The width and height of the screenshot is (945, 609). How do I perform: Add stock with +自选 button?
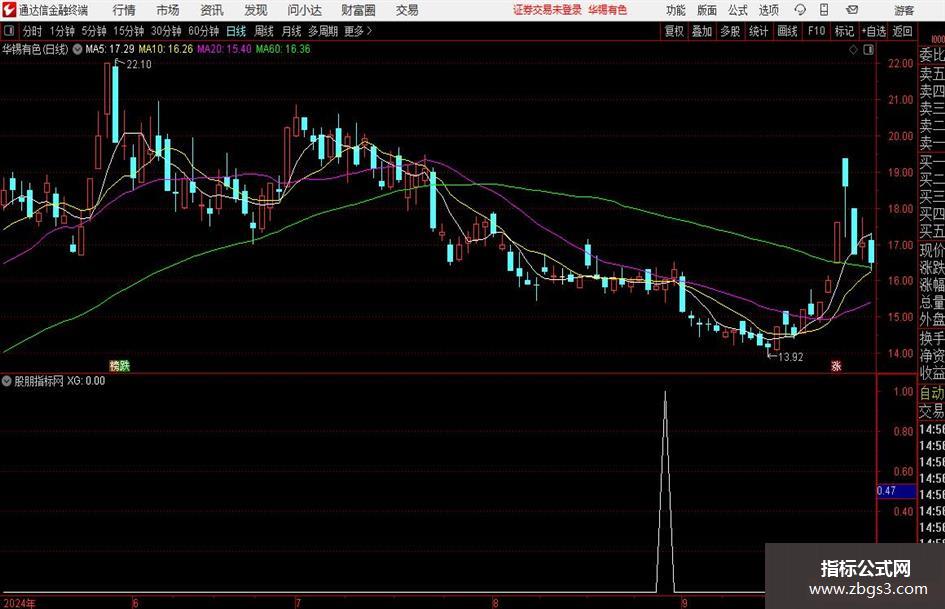(x=874, y=31)
